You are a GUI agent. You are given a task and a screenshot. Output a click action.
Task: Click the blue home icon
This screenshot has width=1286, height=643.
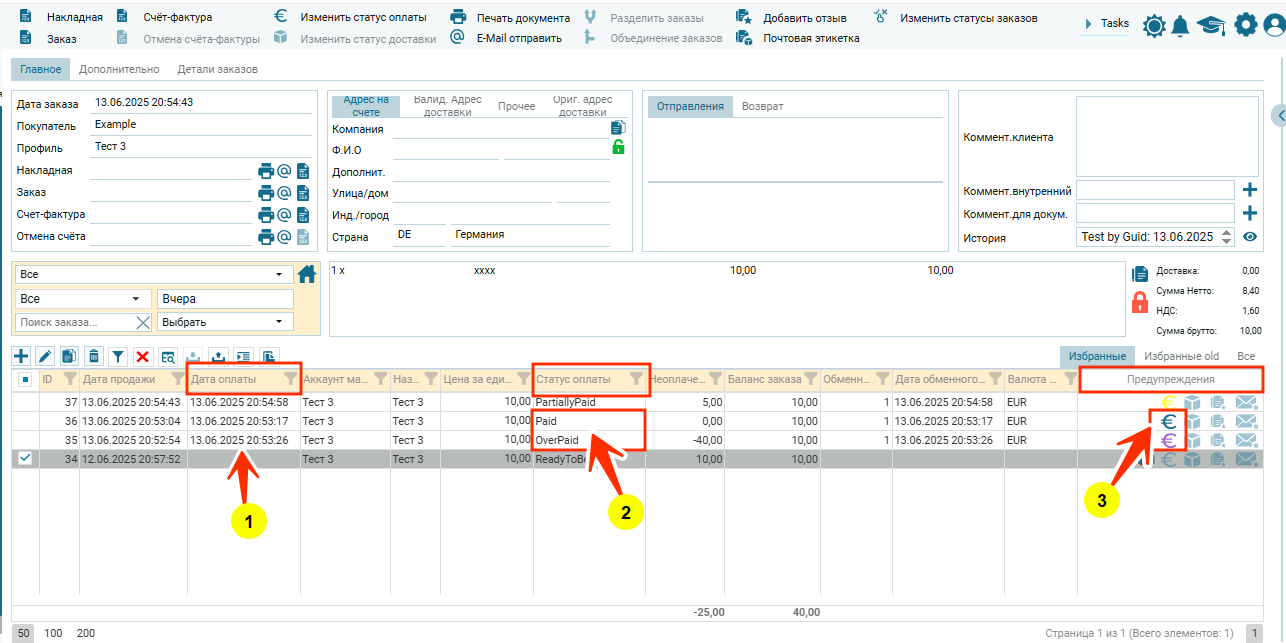tap(307, 274)
